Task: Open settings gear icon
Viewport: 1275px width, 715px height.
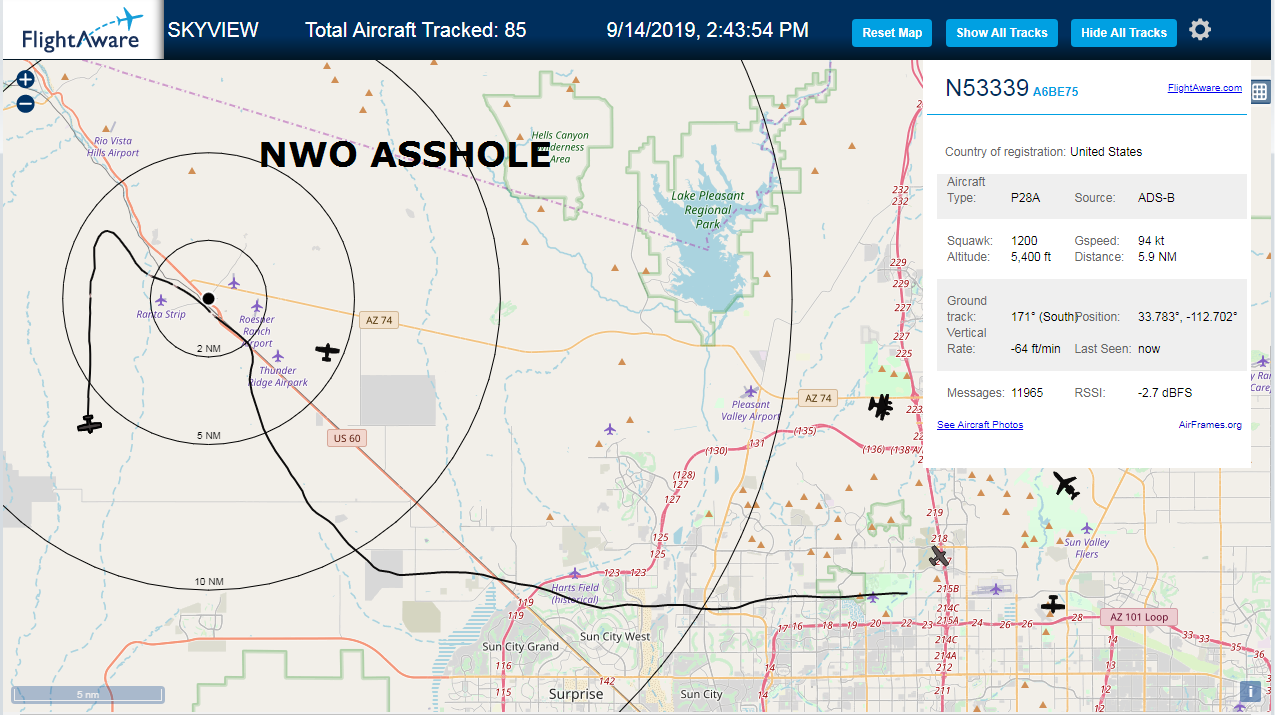Action: tap(1200, 30)
